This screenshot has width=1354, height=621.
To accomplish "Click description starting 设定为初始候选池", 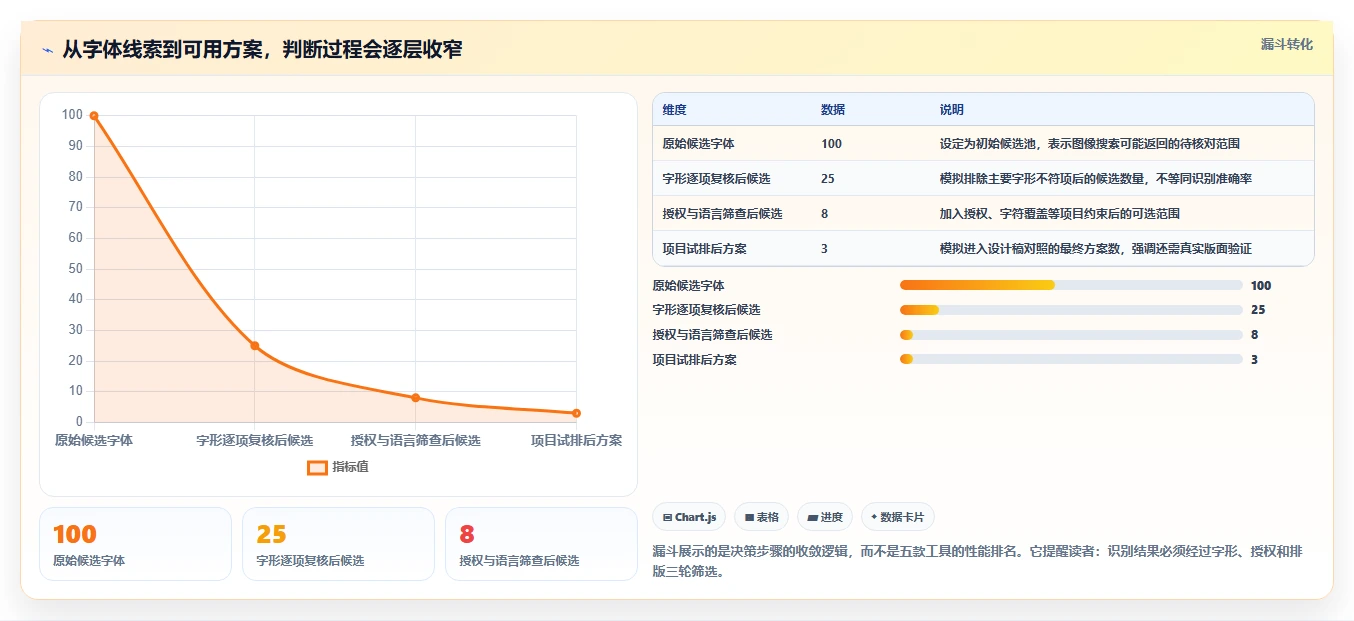I will point(1090,144).
